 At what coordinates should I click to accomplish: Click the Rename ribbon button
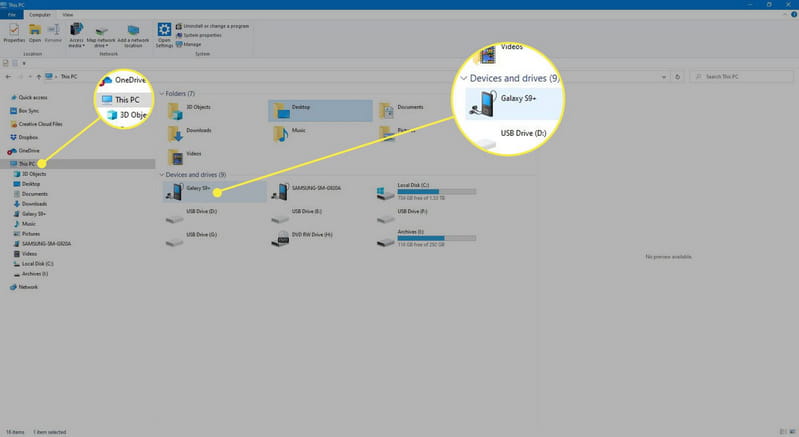53,34
